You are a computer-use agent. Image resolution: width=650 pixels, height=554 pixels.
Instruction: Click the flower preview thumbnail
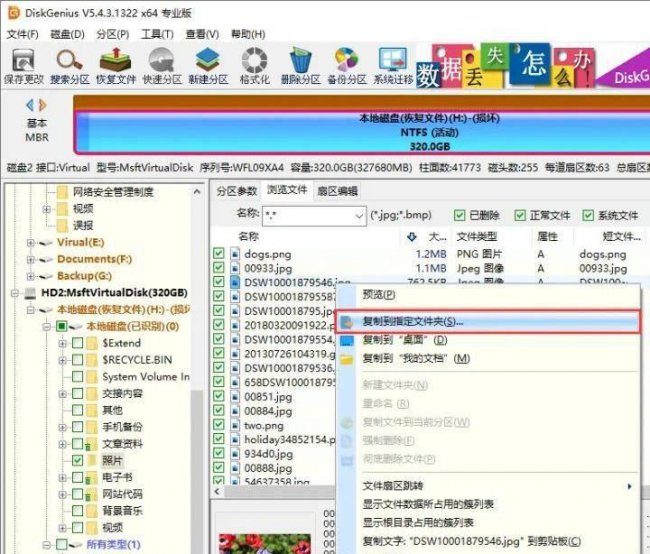[x=264, y=543]
